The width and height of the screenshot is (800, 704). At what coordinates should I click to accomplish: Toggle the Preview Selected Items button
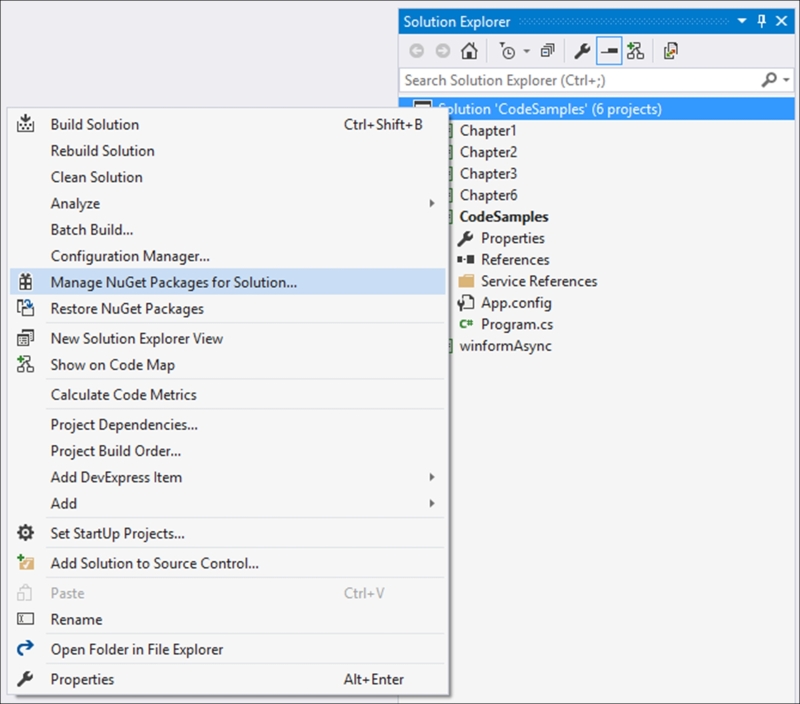pyautogui.click(x=609, y=51)
